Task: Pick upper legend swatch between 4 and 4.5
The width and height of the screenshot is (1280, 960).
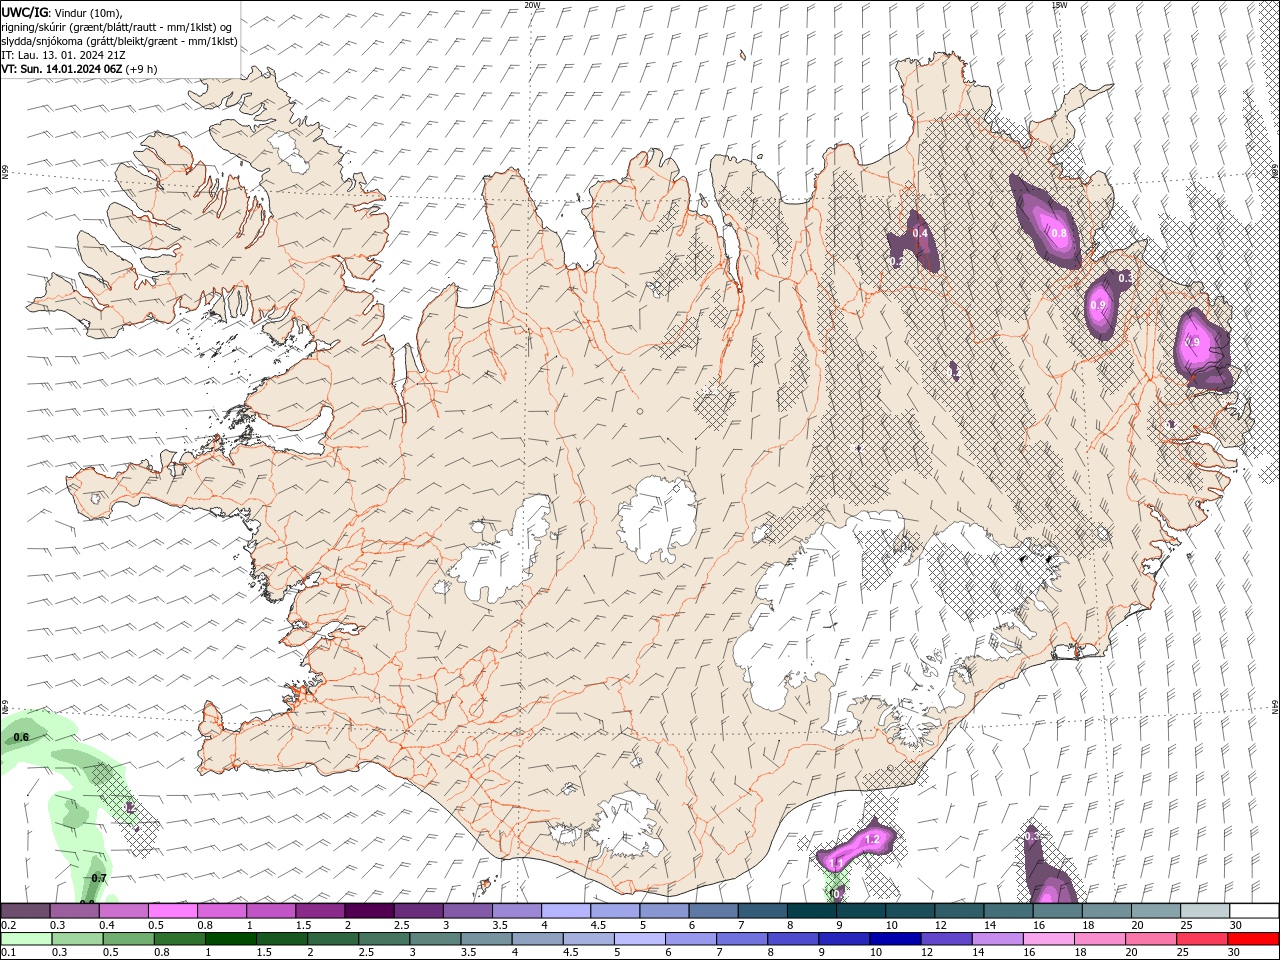Action: click(566, 910)
